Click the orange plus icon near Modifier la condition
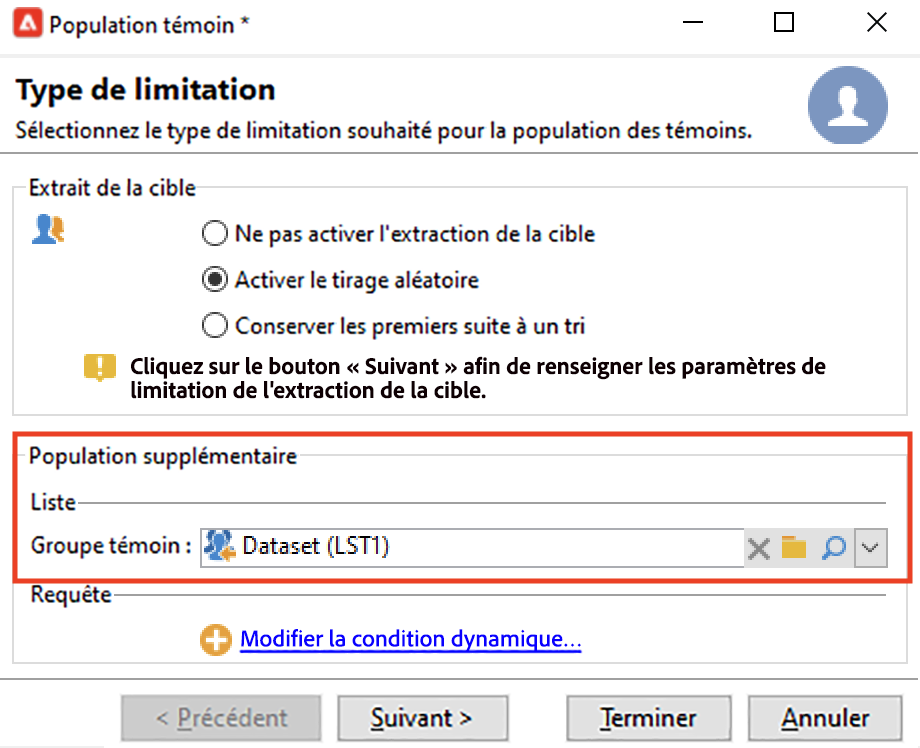The width and height of the screenshot is (920, 748). coord(216,640)
